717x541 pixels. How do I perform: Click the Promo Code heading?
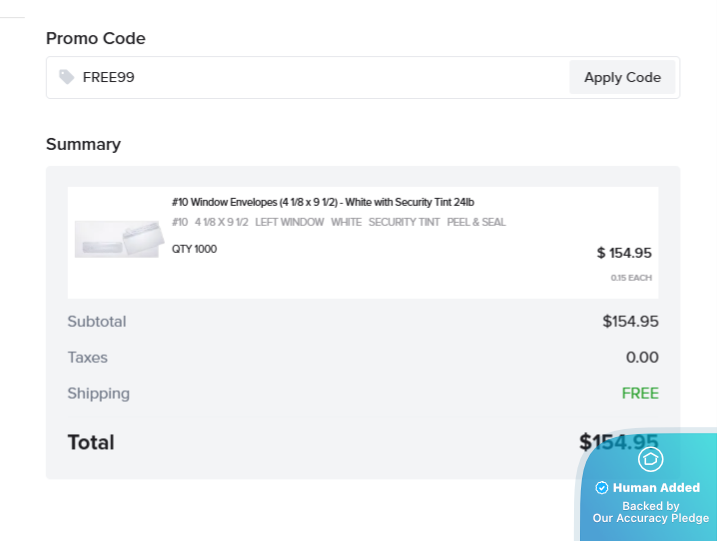[x=96, y=39]
